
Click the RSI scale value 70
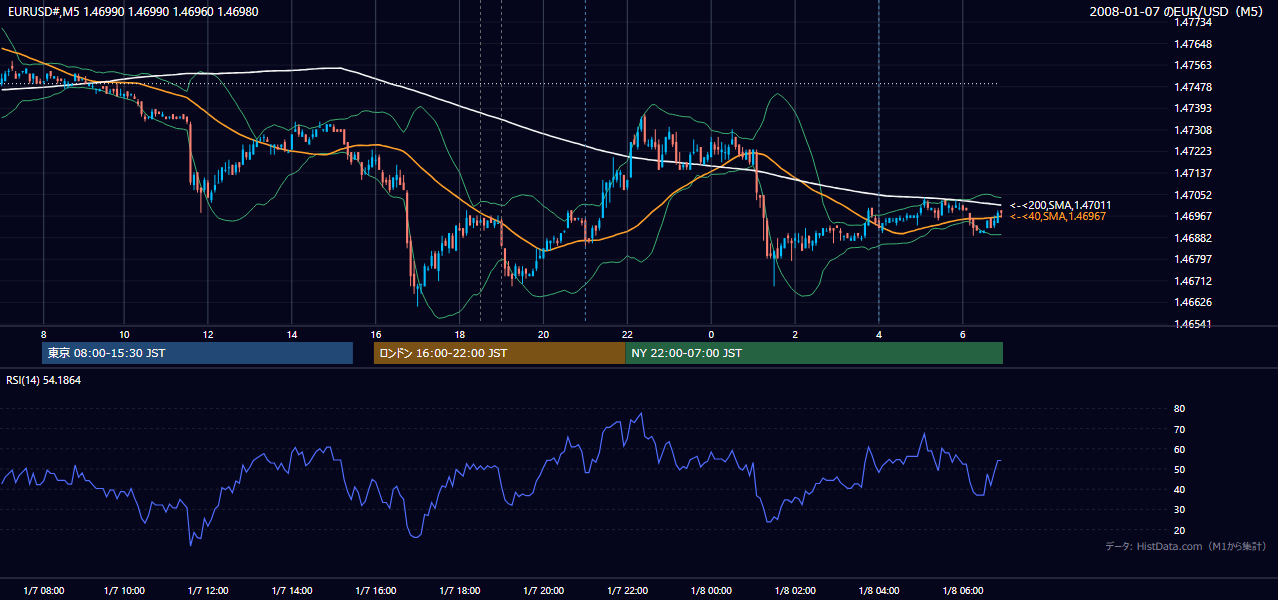[1179, 429]
